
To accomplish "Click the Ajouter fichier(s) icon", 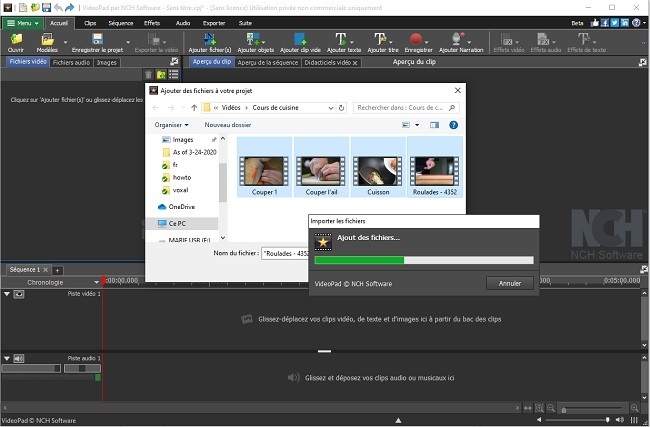I will click(210, 39).
